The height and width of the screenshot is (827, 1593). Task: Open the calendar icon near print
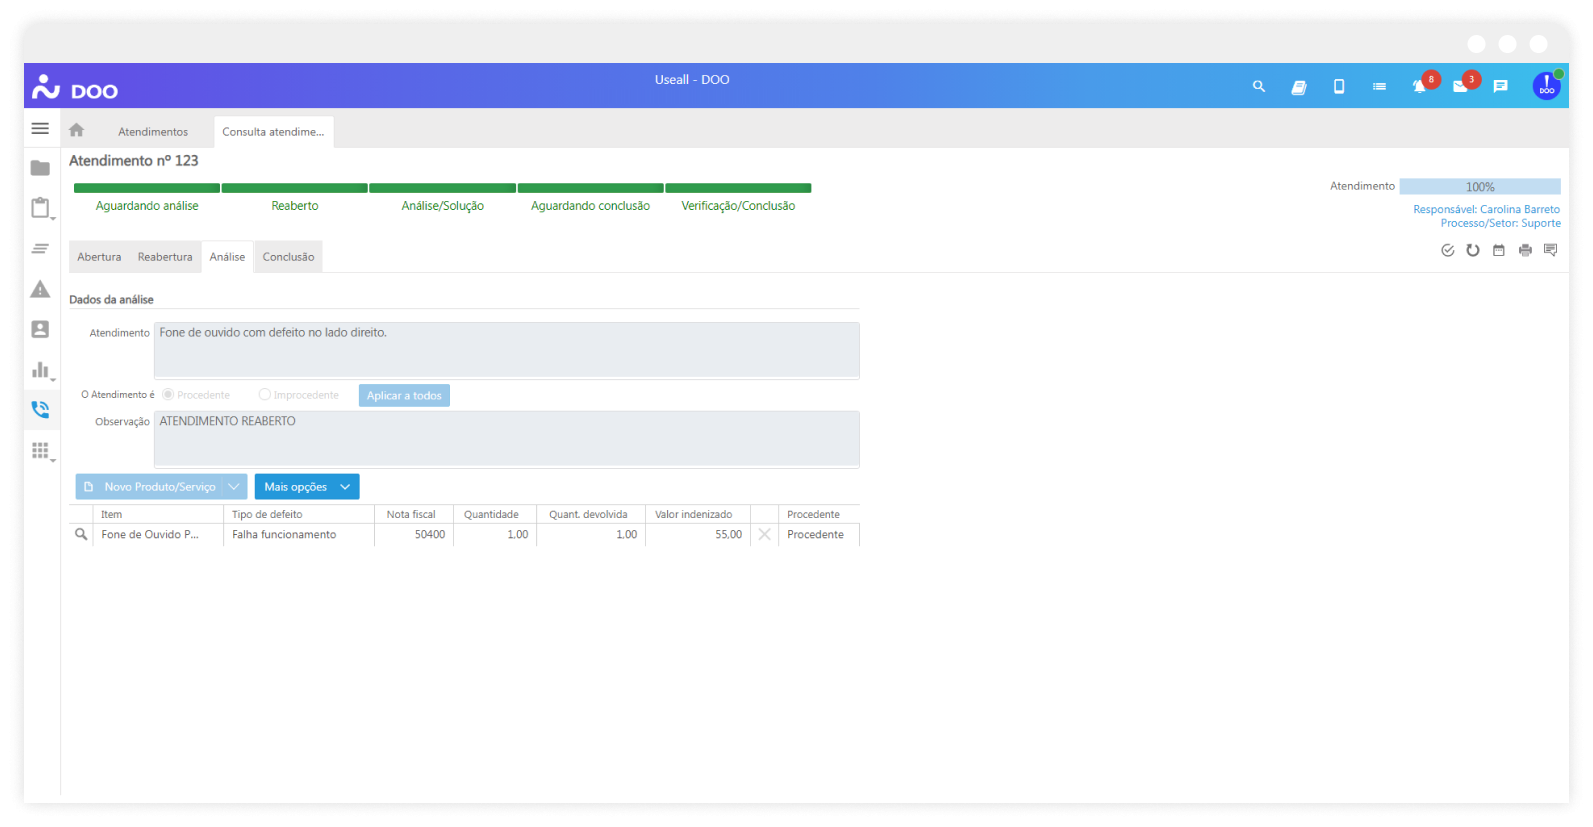pos(1498,250)
